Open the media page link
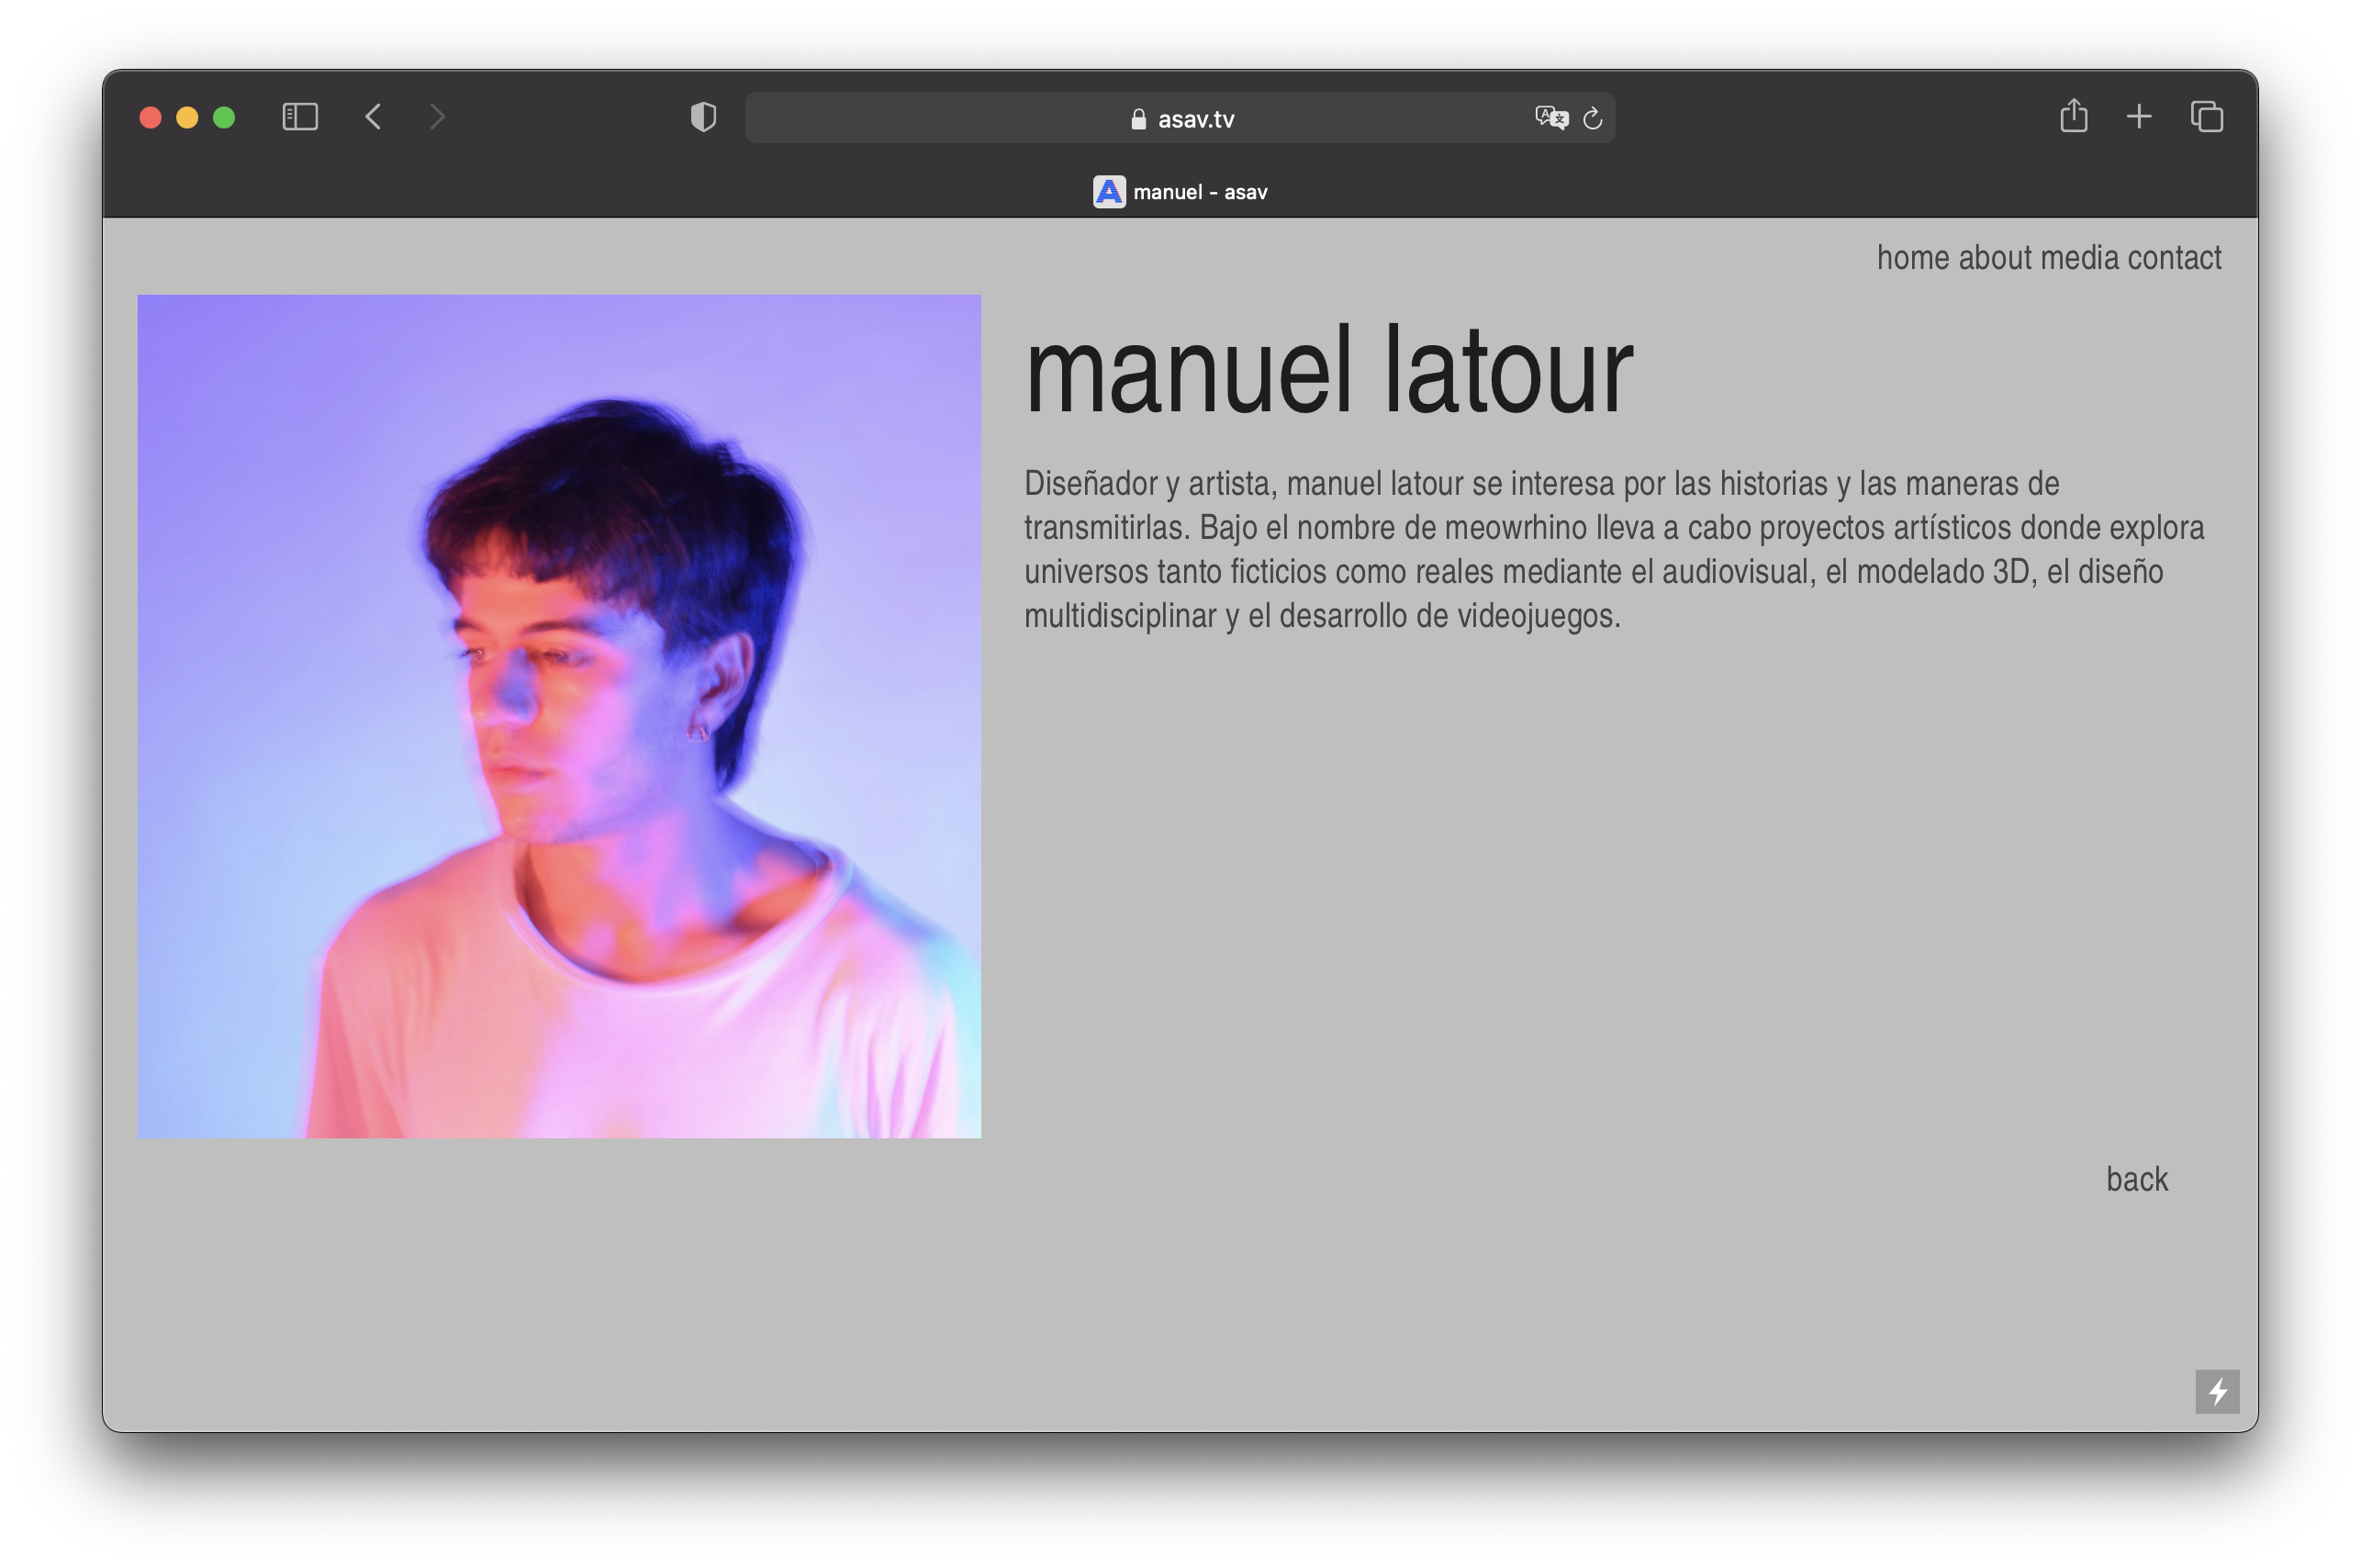The width and height of the screenshot is (2361, 1568). (x=2080, y=258)
